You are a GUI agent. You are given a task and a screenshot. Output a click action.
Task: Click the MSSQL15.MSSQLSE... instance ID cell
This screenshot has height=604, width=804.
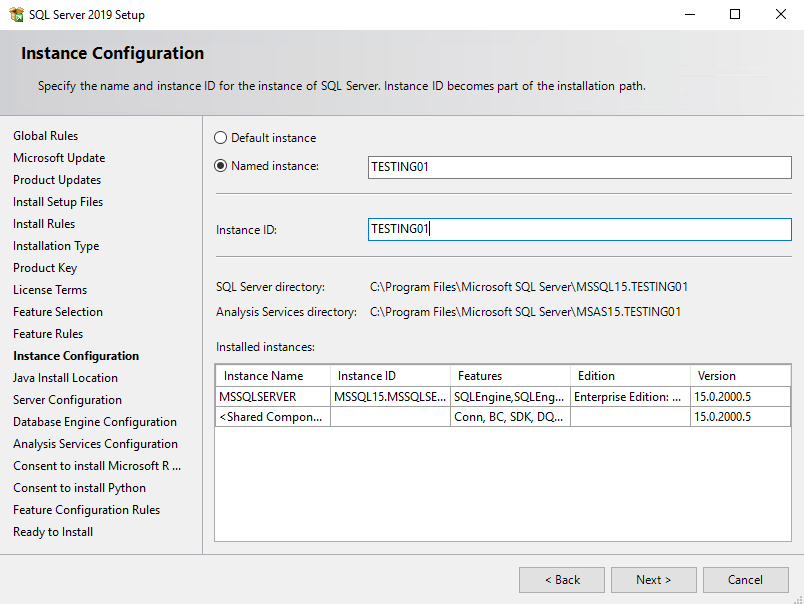(390, 397)
